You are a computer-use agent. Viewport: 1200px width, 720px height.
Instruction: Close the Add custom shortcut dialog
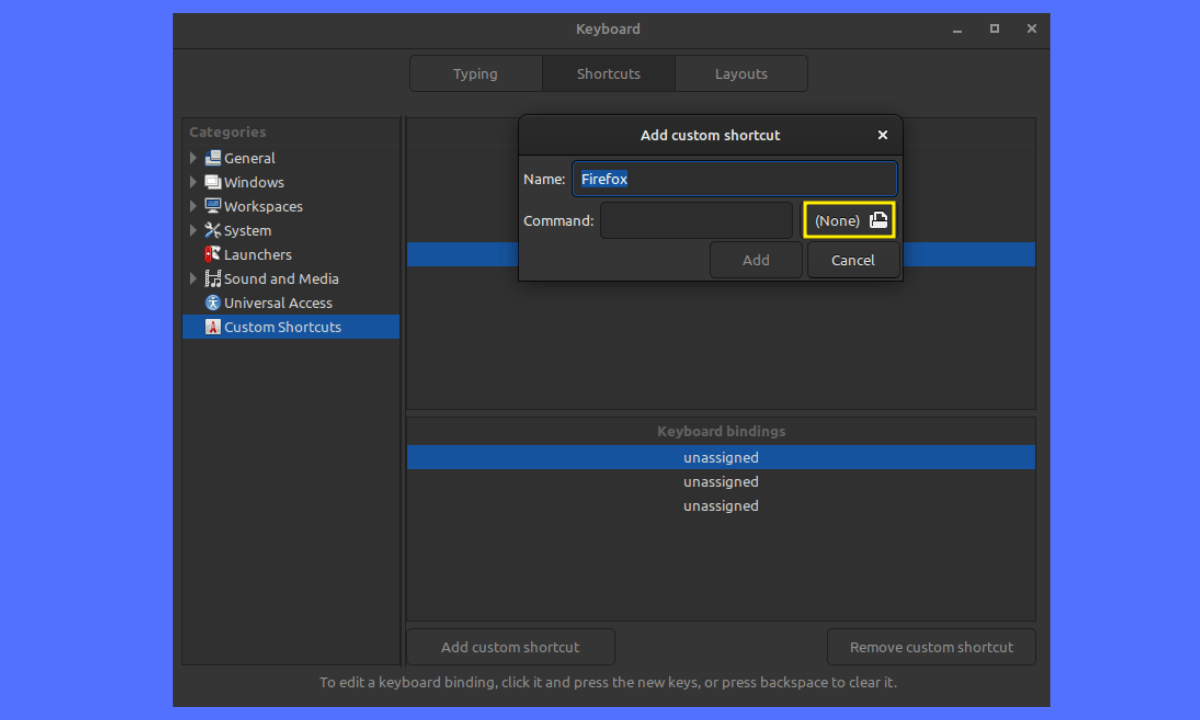pos(882,135)
